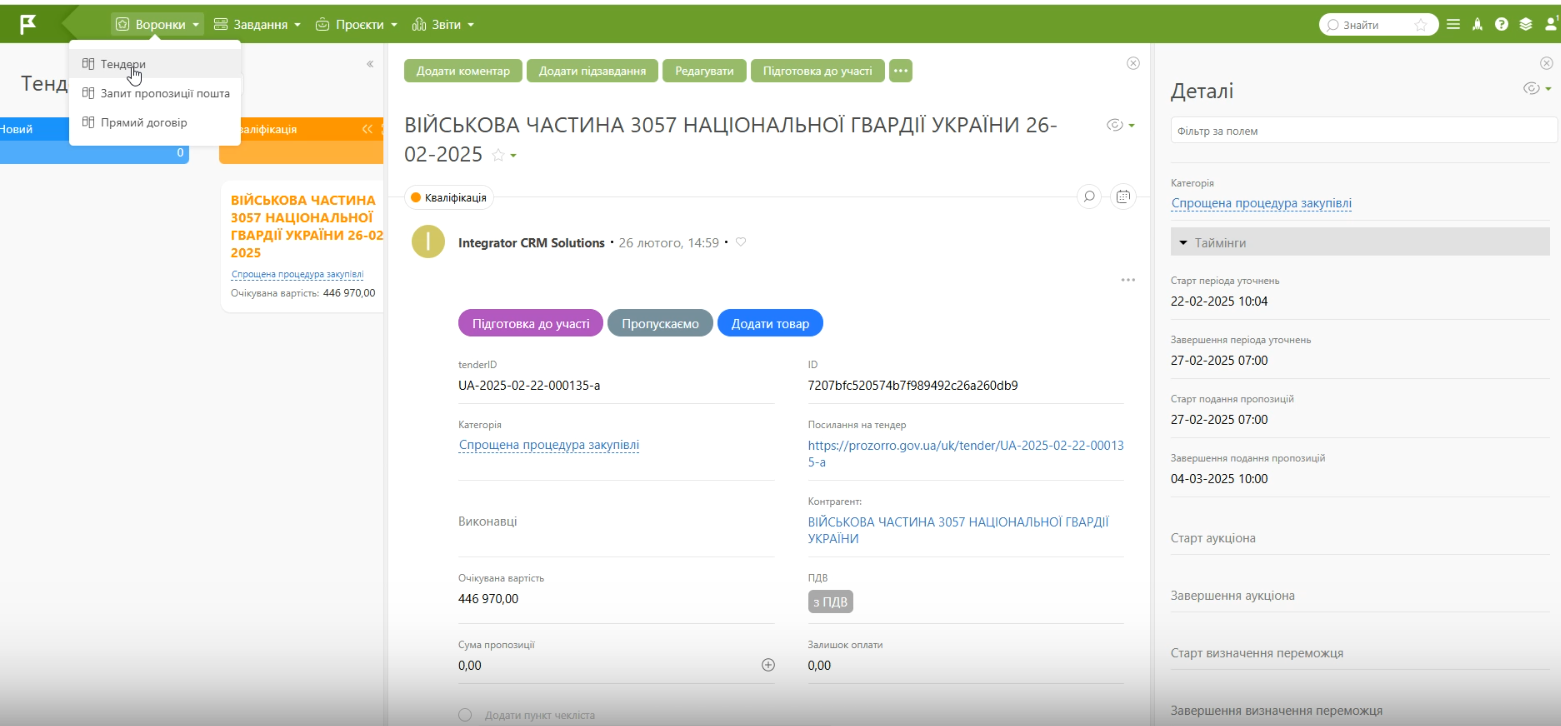The width and height of the screenshot is (1561, 726).
Task: Like the Integrator CRM Solutions post heart
Action: click(x=741, y=242)
